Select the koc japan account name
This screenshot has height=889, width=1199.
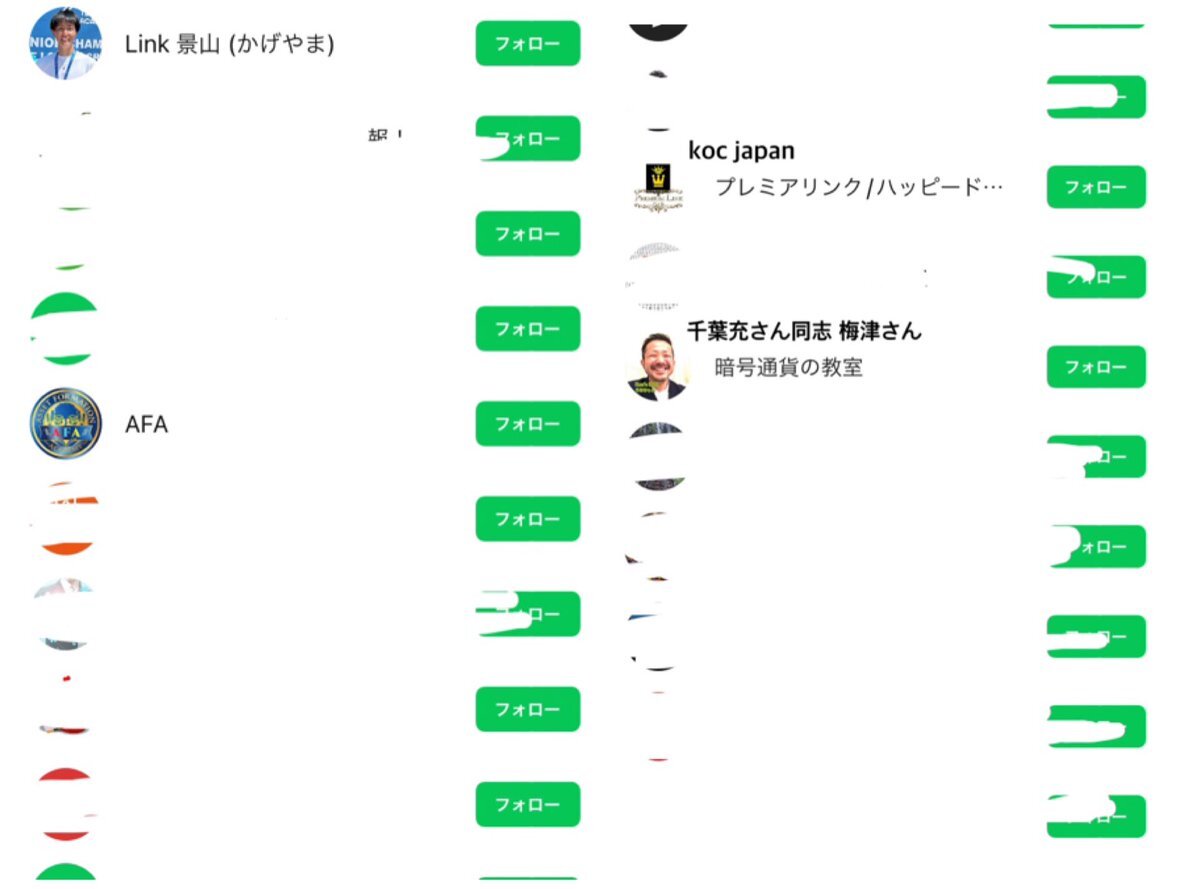coord(741,151)
